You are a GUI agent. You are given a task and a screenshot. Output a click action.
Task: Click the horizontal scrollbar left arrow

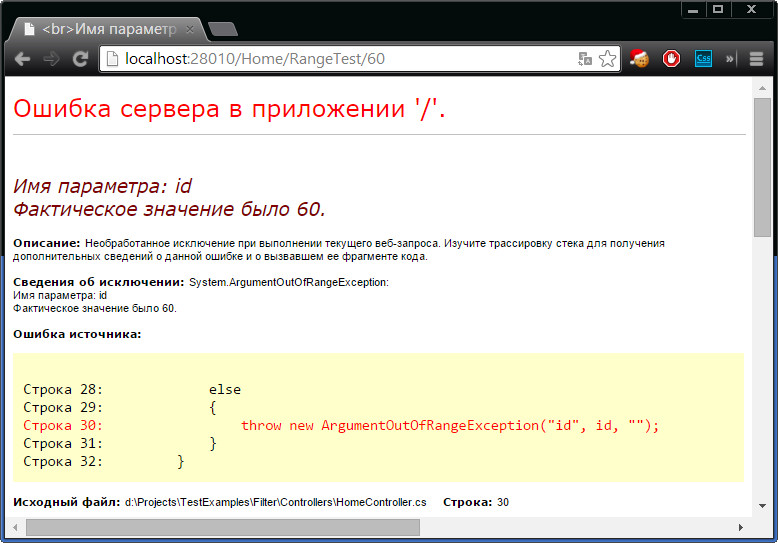point(15,527)
